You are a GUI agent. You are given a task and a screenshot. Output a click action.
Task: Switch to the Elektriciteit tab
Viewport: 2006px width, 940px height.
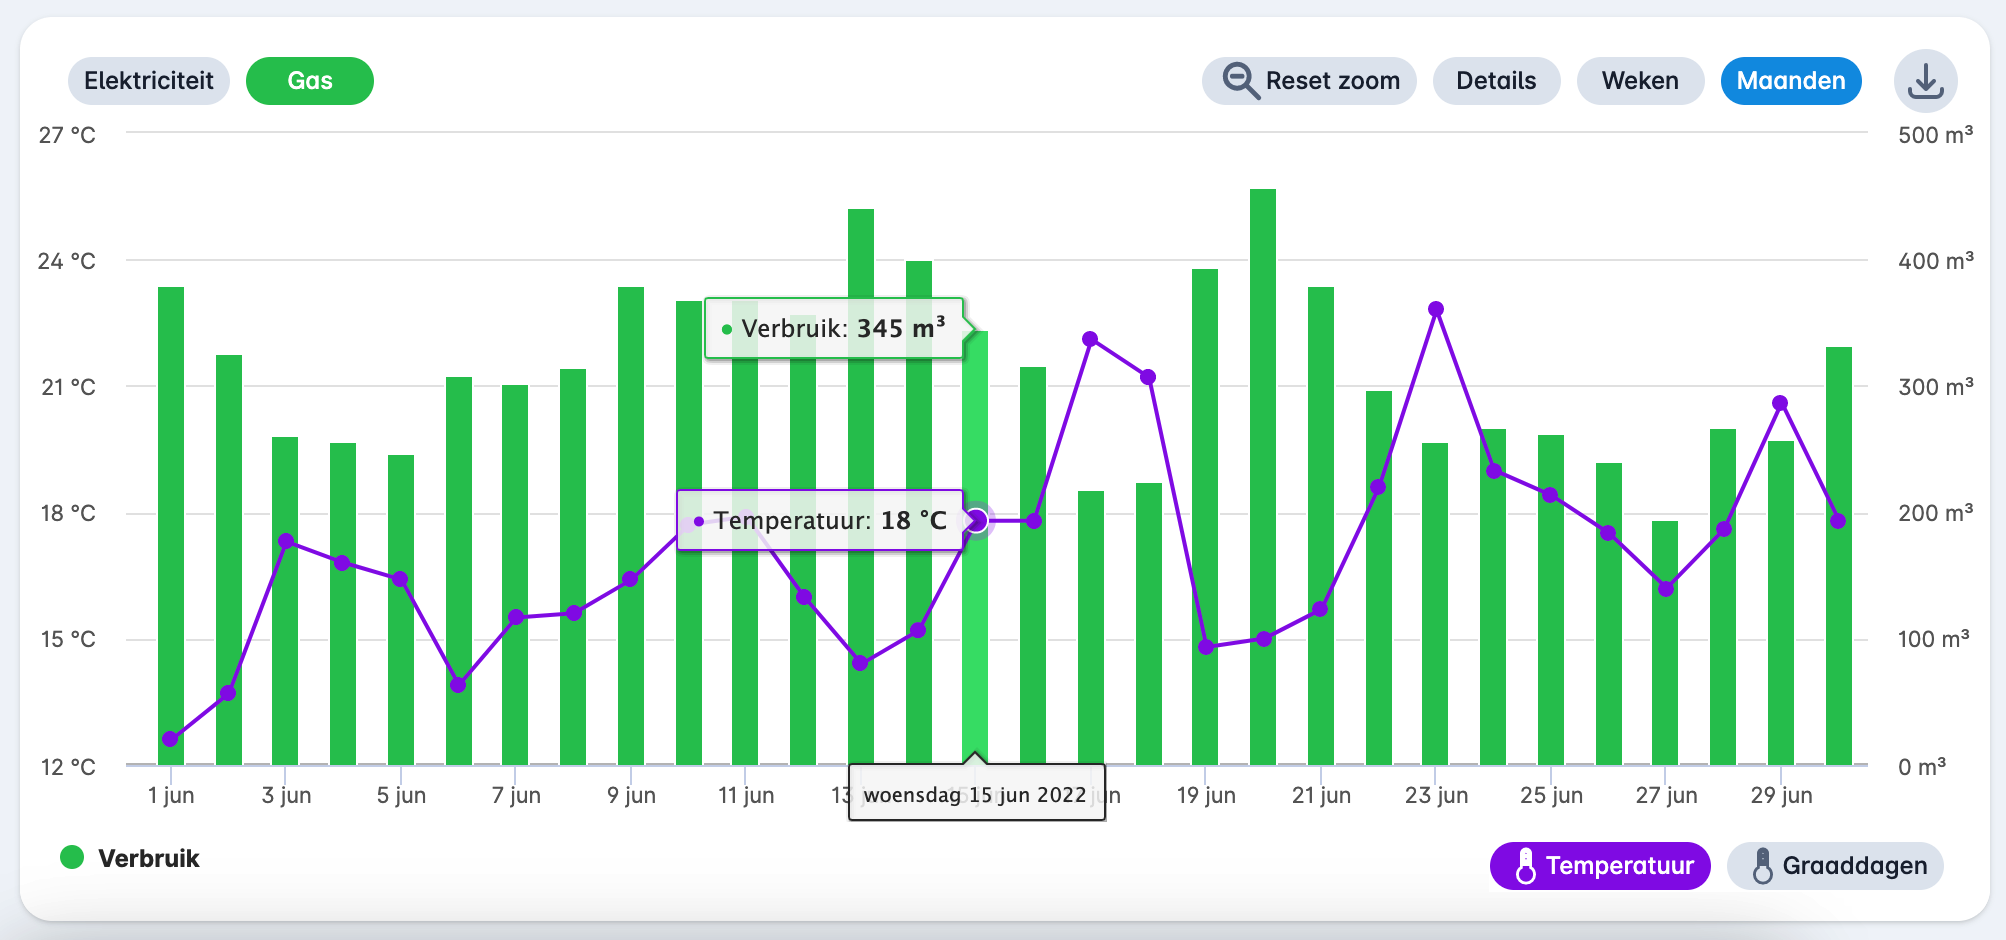coord(149,81)
